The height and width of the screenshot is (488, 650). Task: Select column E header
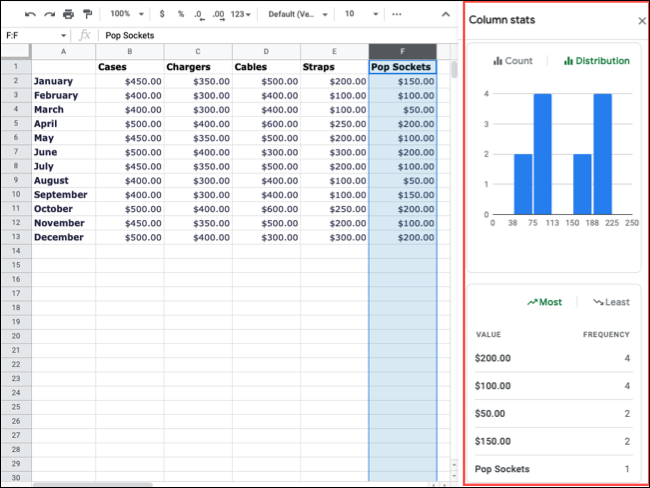point(334,51)
